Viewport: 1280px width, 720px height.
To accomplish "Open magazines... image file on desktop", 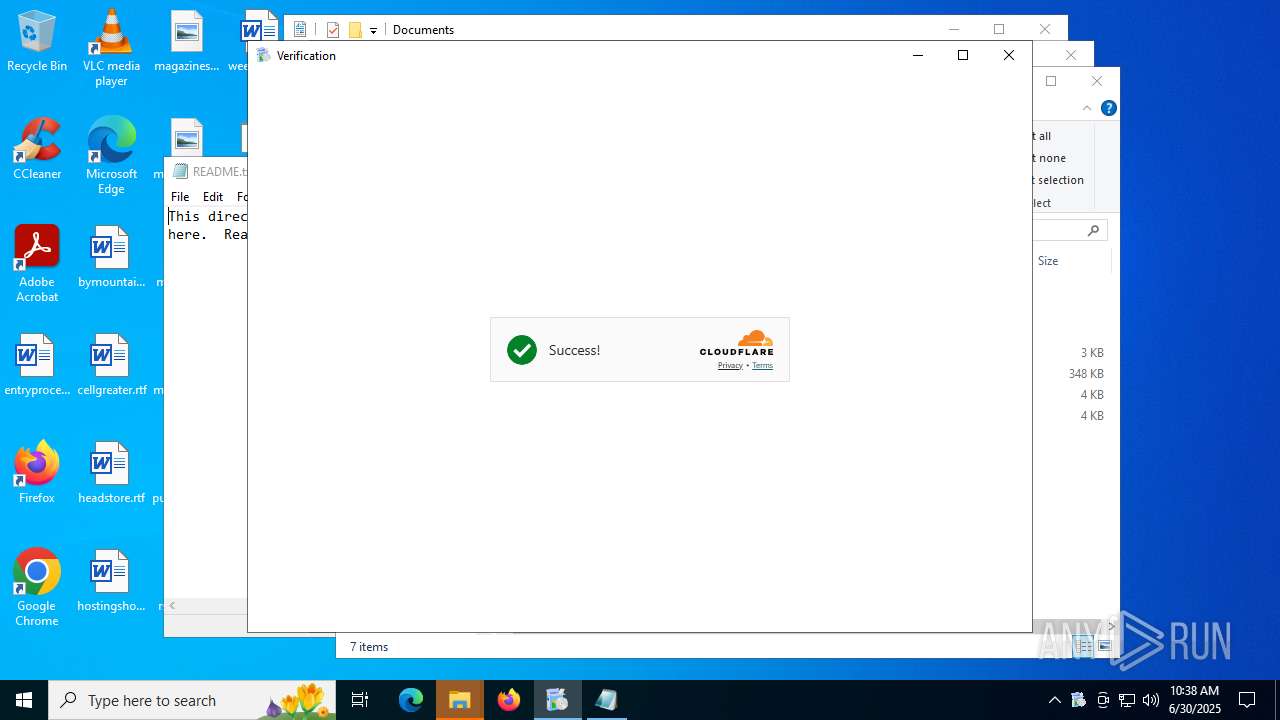I will pos(186,42).
